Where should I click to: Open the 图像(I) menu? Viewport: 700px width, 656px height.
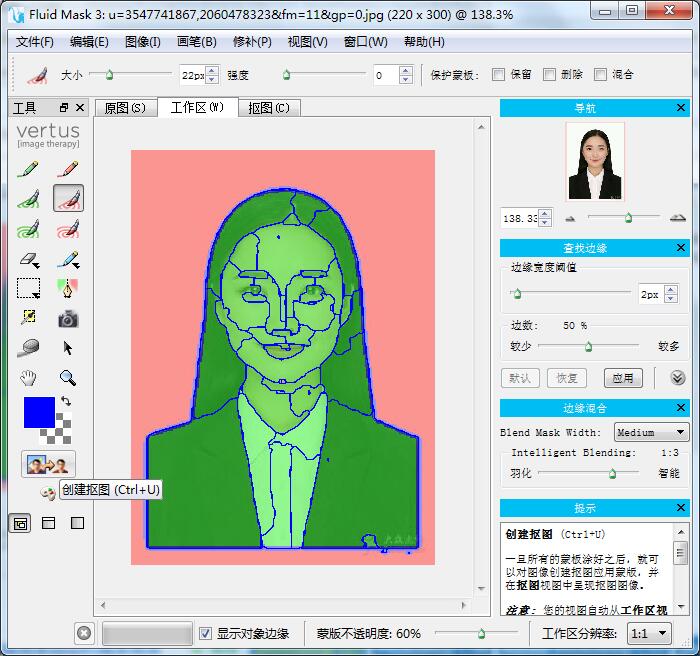(143, 42)
